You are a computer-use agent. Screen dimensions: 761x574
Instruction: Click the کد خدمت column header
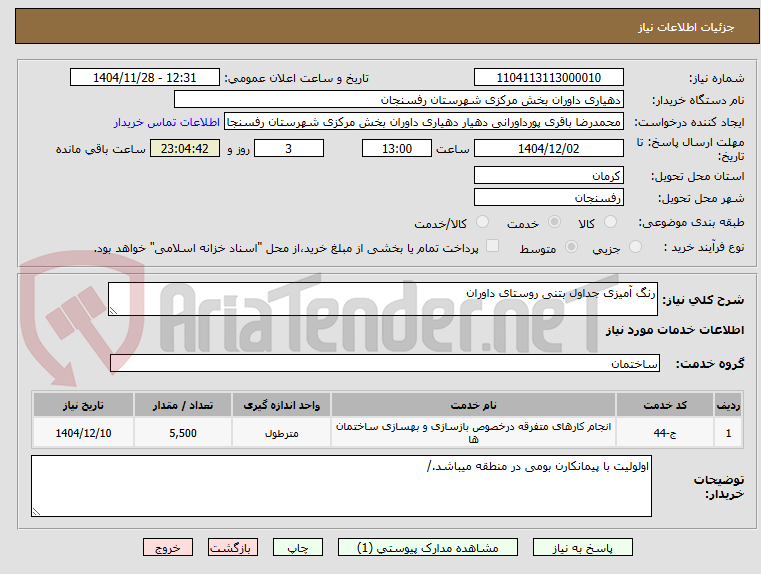[x=665, y=405]
